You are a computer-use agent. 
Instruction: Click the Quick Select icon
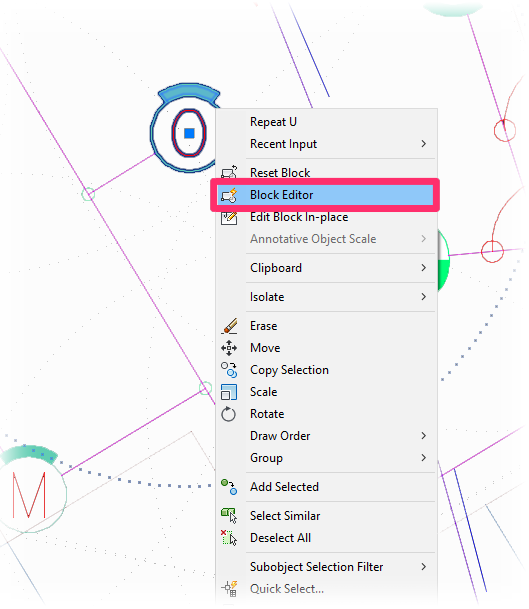point(229,588)
